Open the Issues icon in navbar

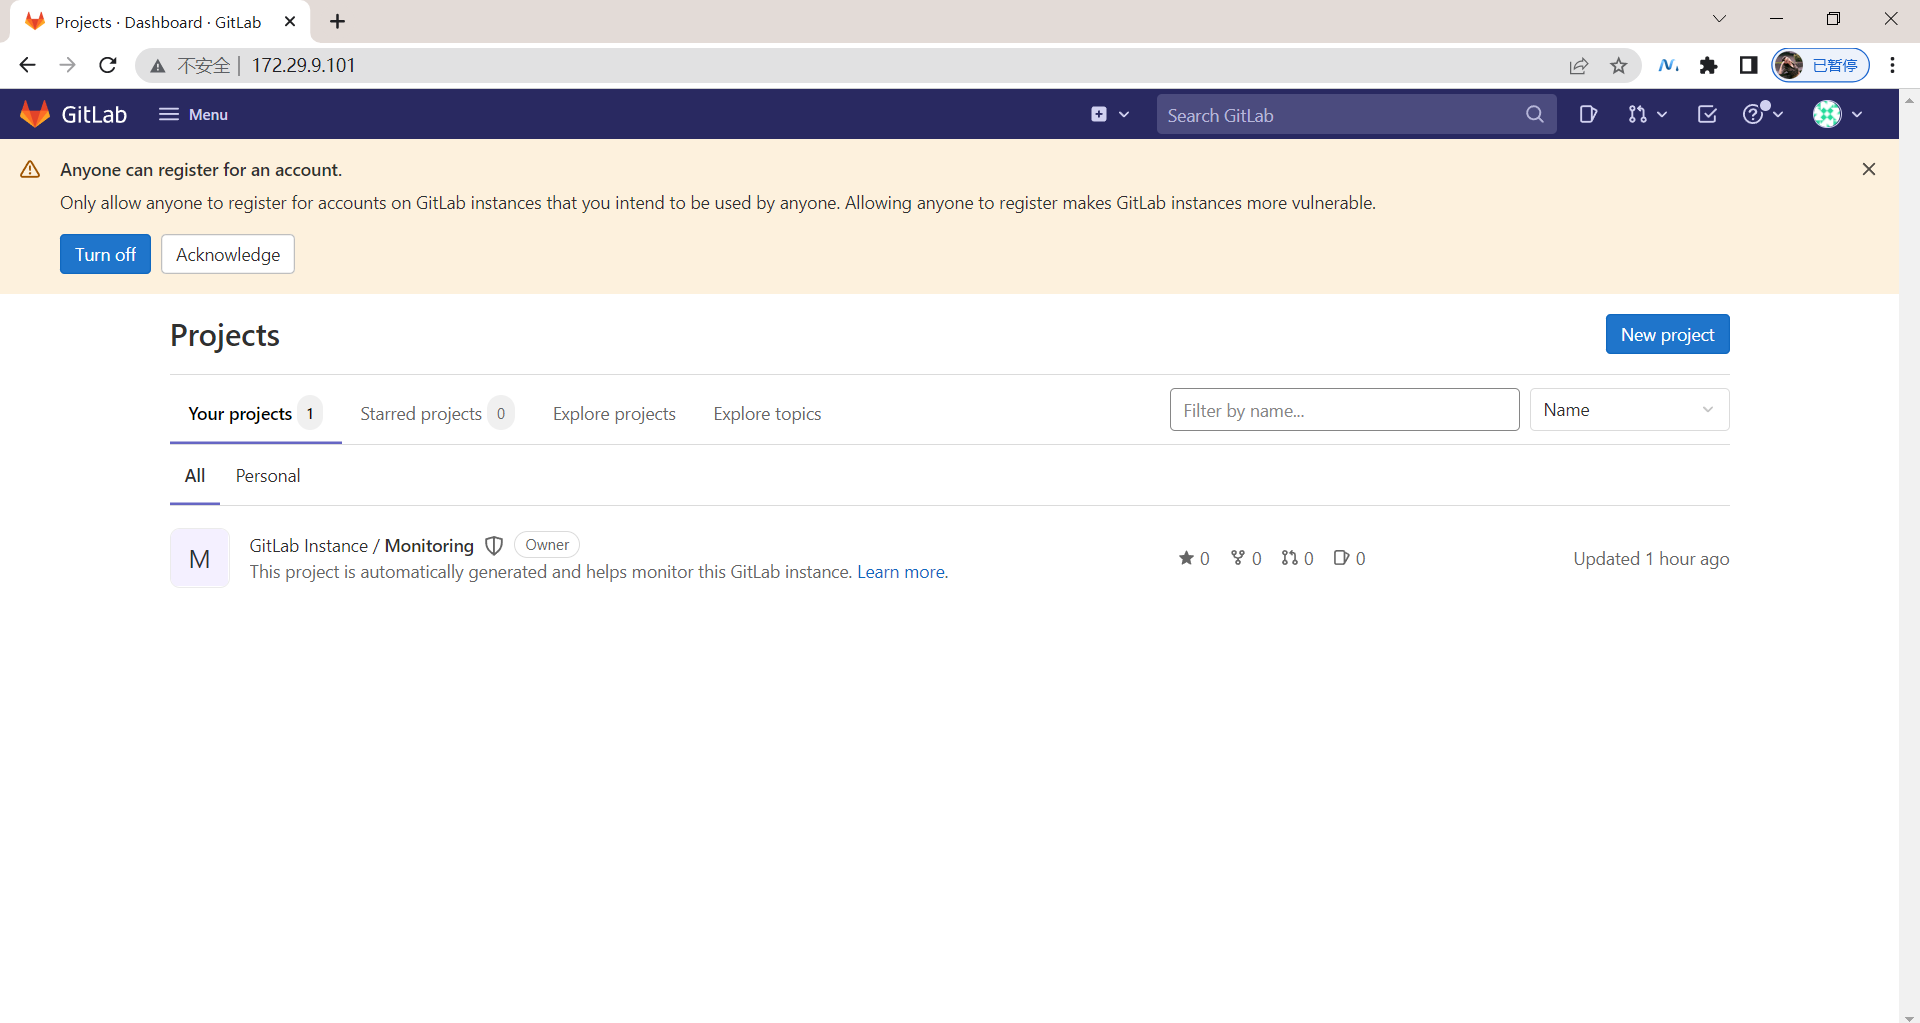pyautogui.click(x=1588, y=114)
